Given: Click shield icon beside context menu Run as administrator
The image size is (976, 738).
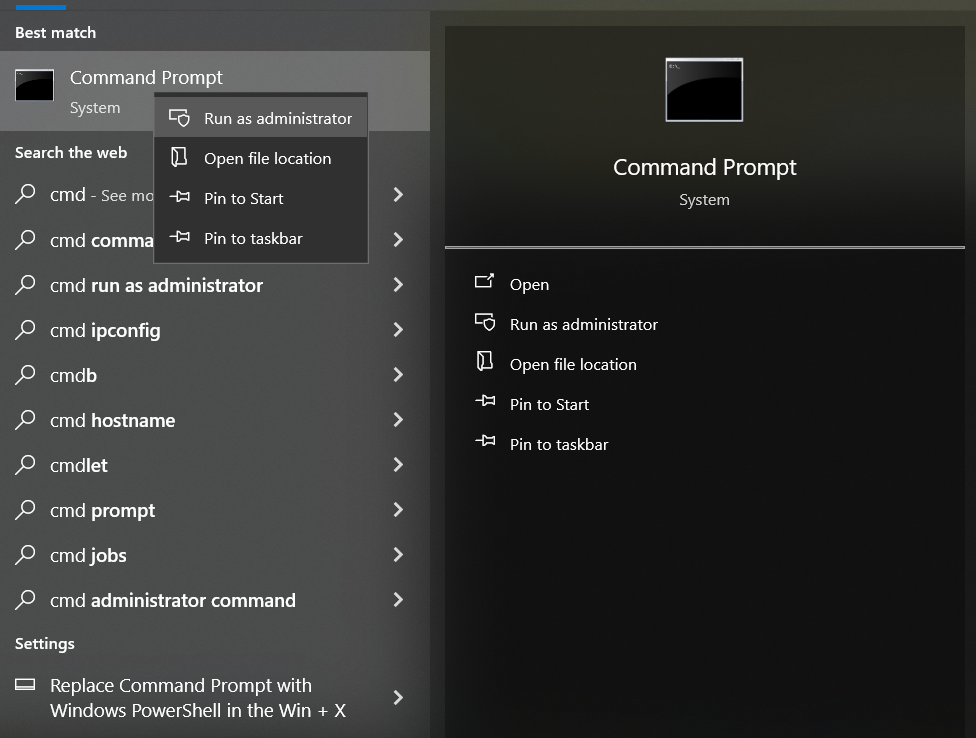Looking at the screenshot, I should coord(179,118).
